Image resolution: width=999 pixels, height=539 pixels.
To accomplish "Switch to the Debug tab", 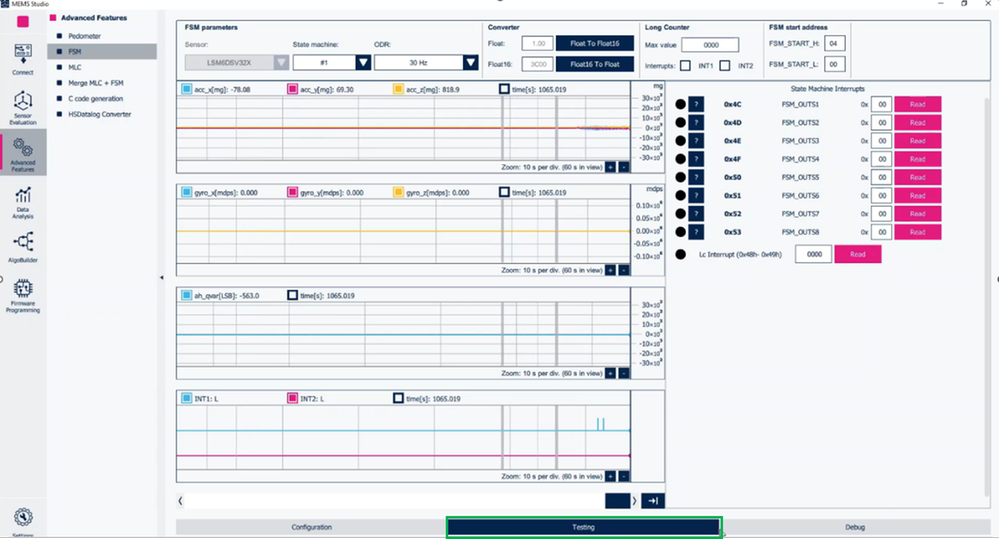I will pyautogui.click(x=855, y=527).
